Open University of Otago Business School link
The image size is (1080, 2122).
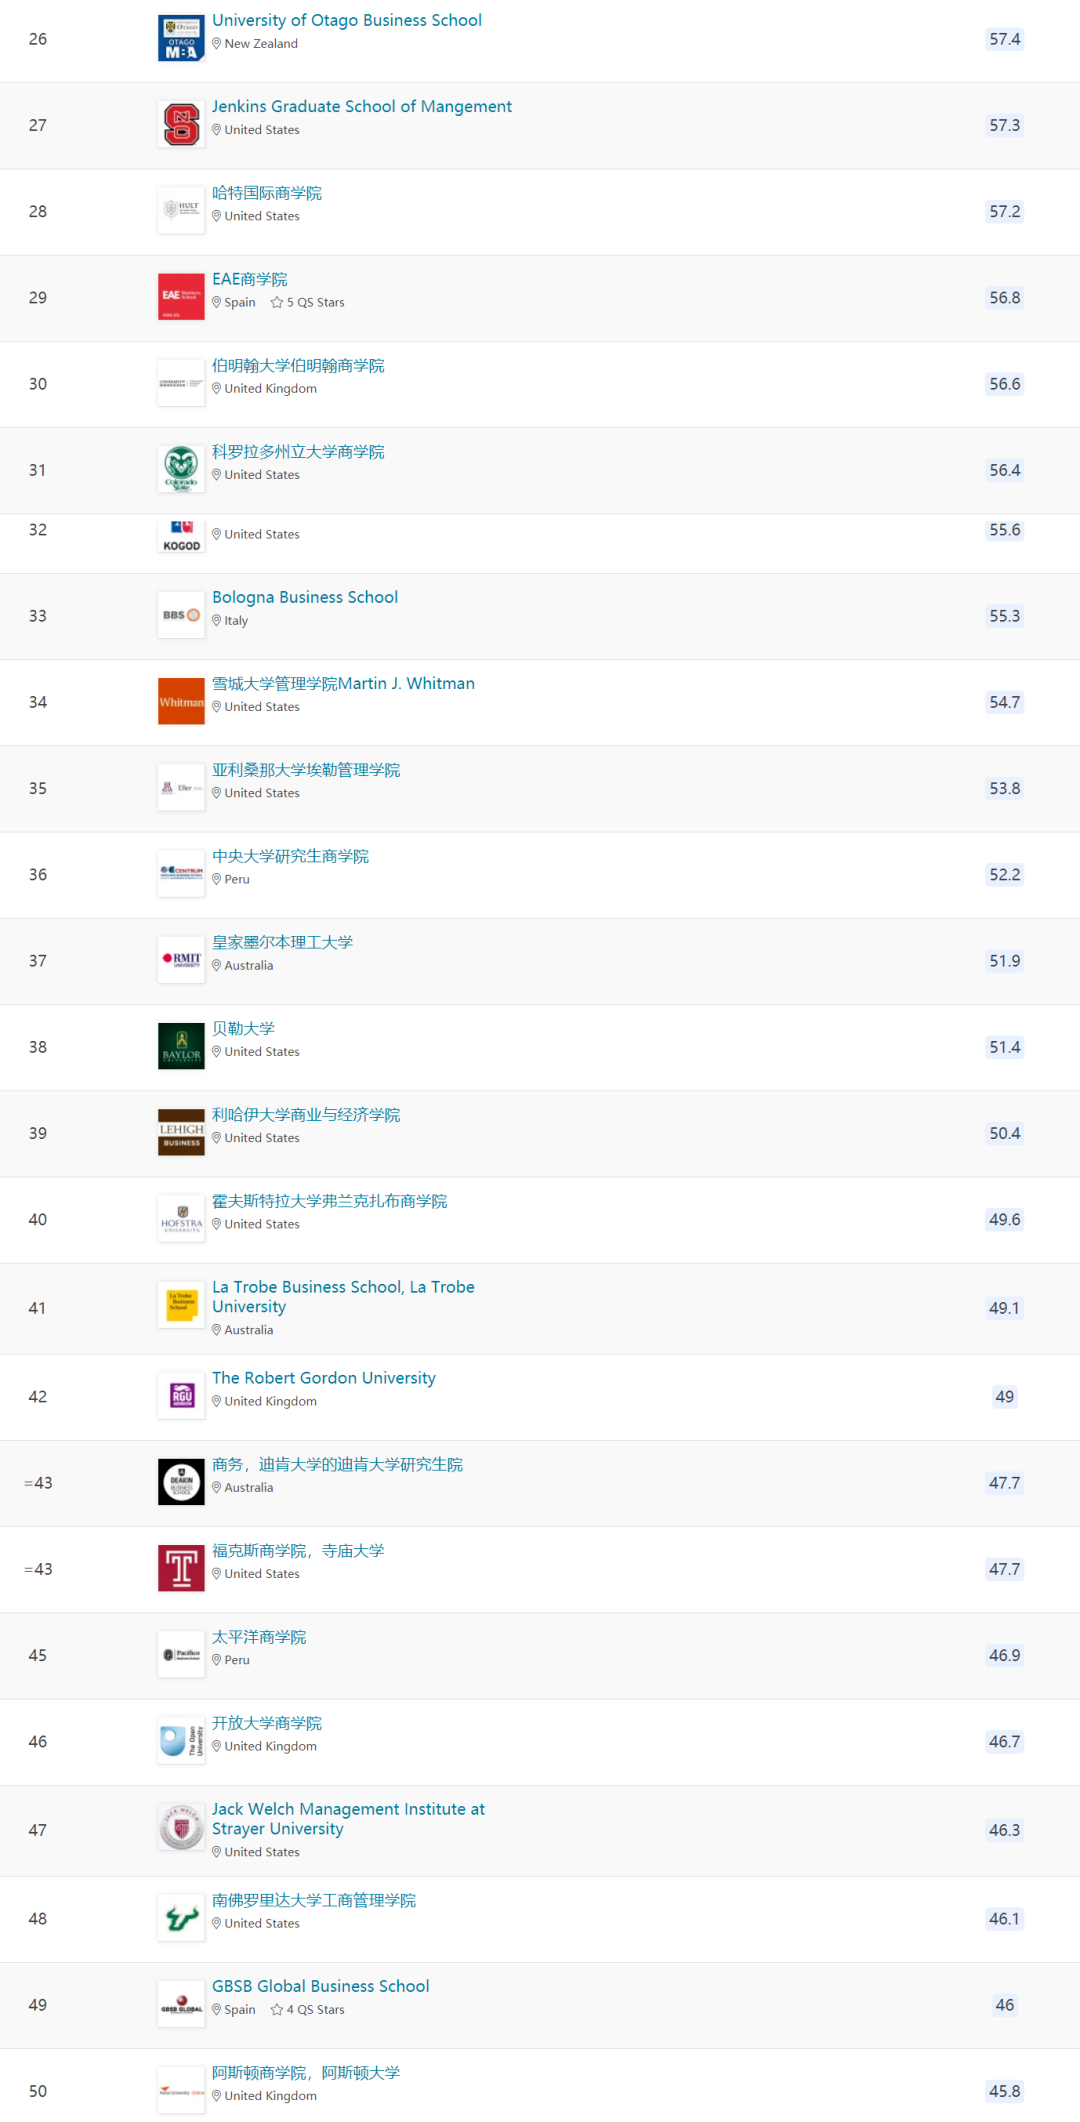[347, 20]
